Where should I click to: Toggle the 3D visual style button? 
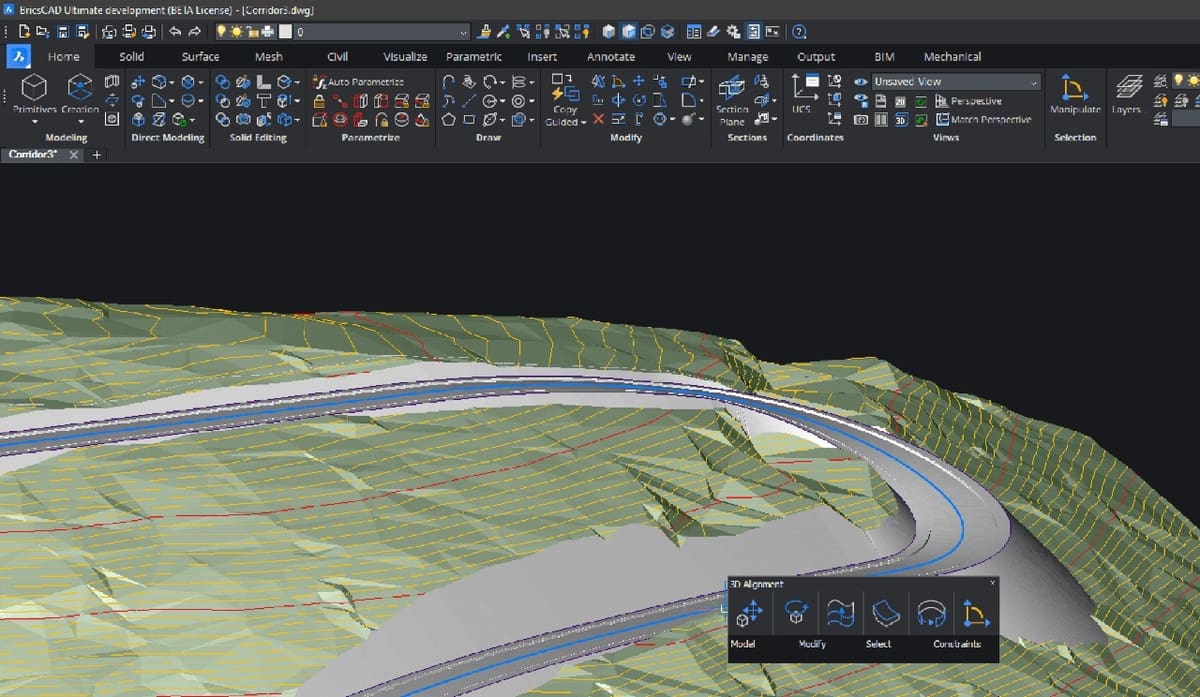point(900,119)
